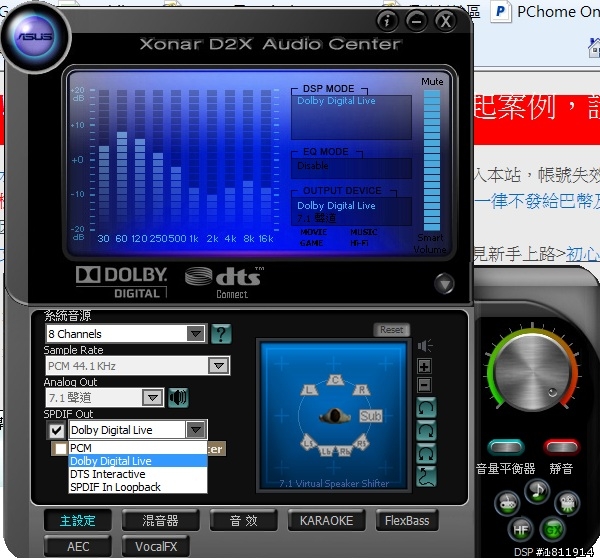Click the minus button beside speaker shifter

click(424, 385)
